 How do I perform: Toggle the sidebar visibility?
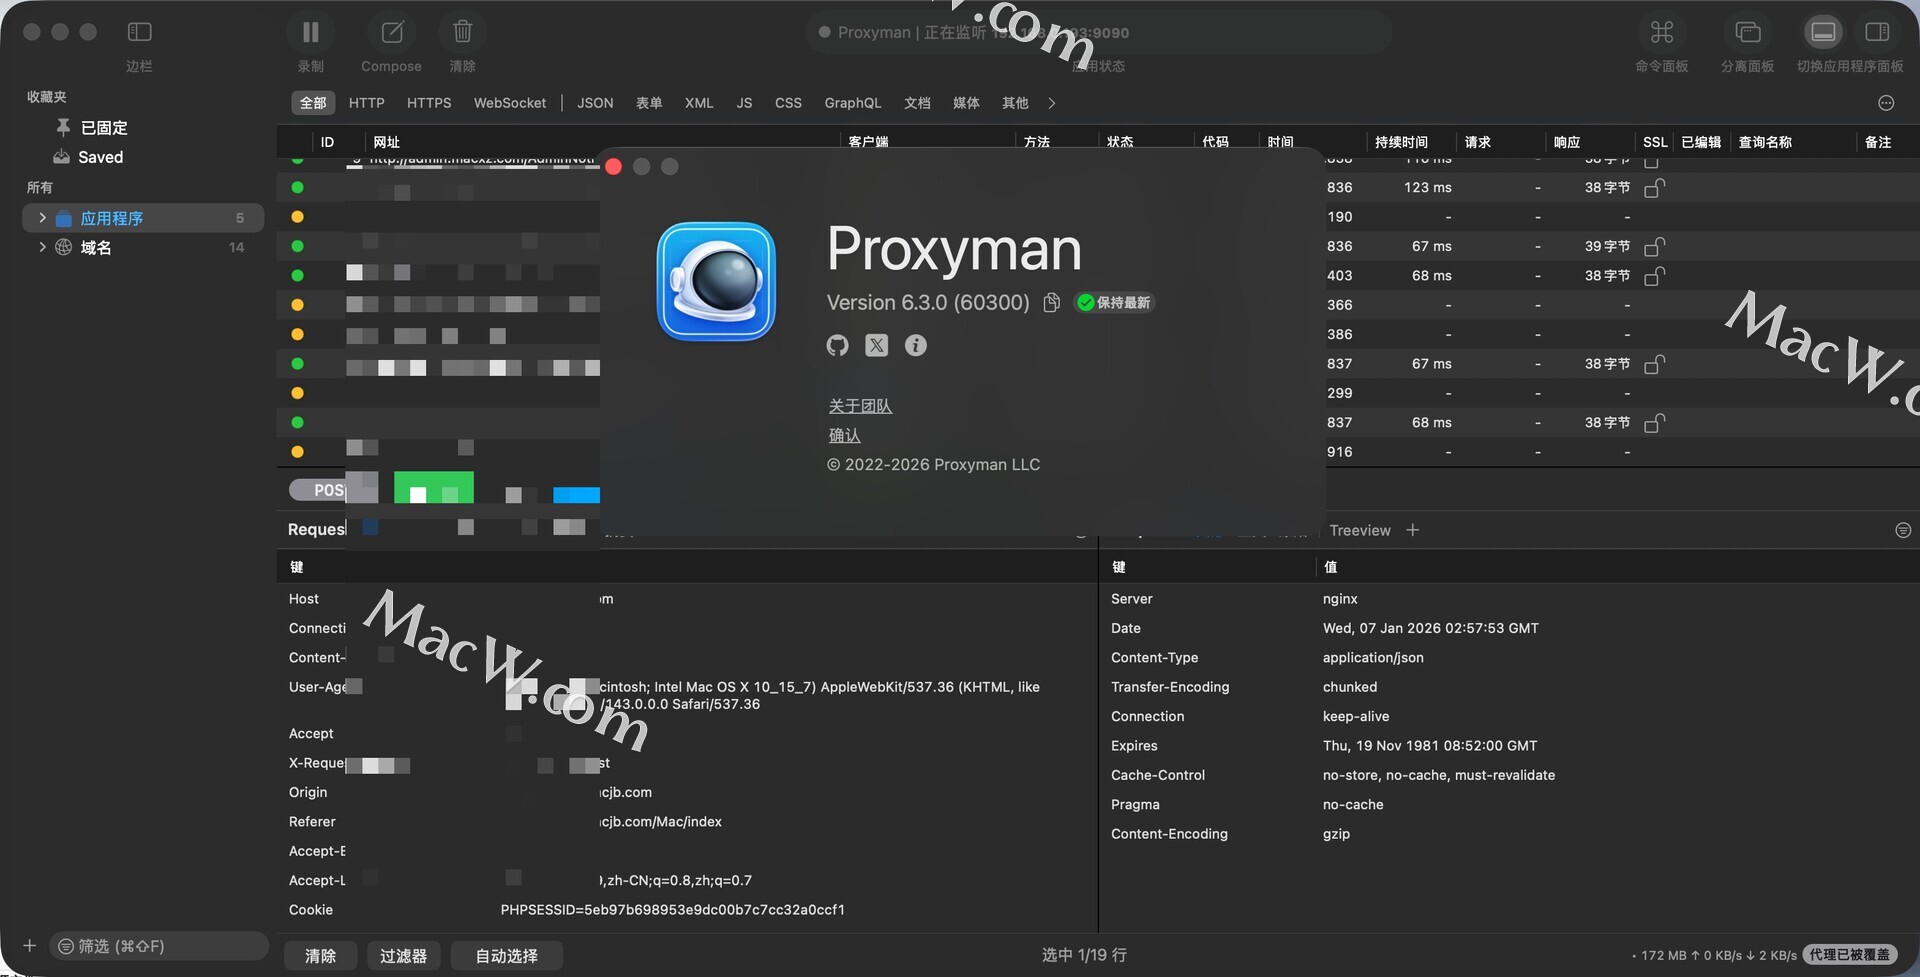pyautogui.click(x=140, y=33)
